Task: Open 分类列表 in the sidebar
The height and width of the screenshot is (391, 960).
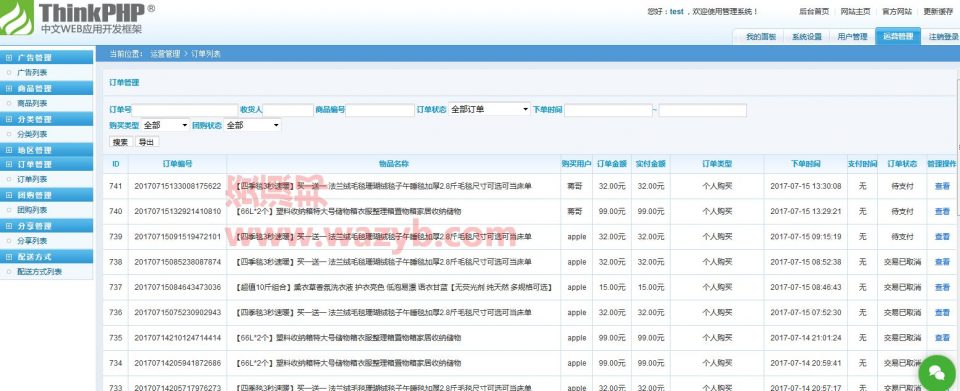Action: pos(32,134)
